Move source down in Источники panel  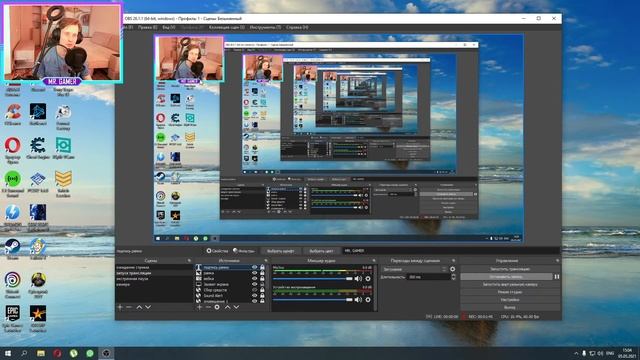pyautogui.click(x=236, y=307)
